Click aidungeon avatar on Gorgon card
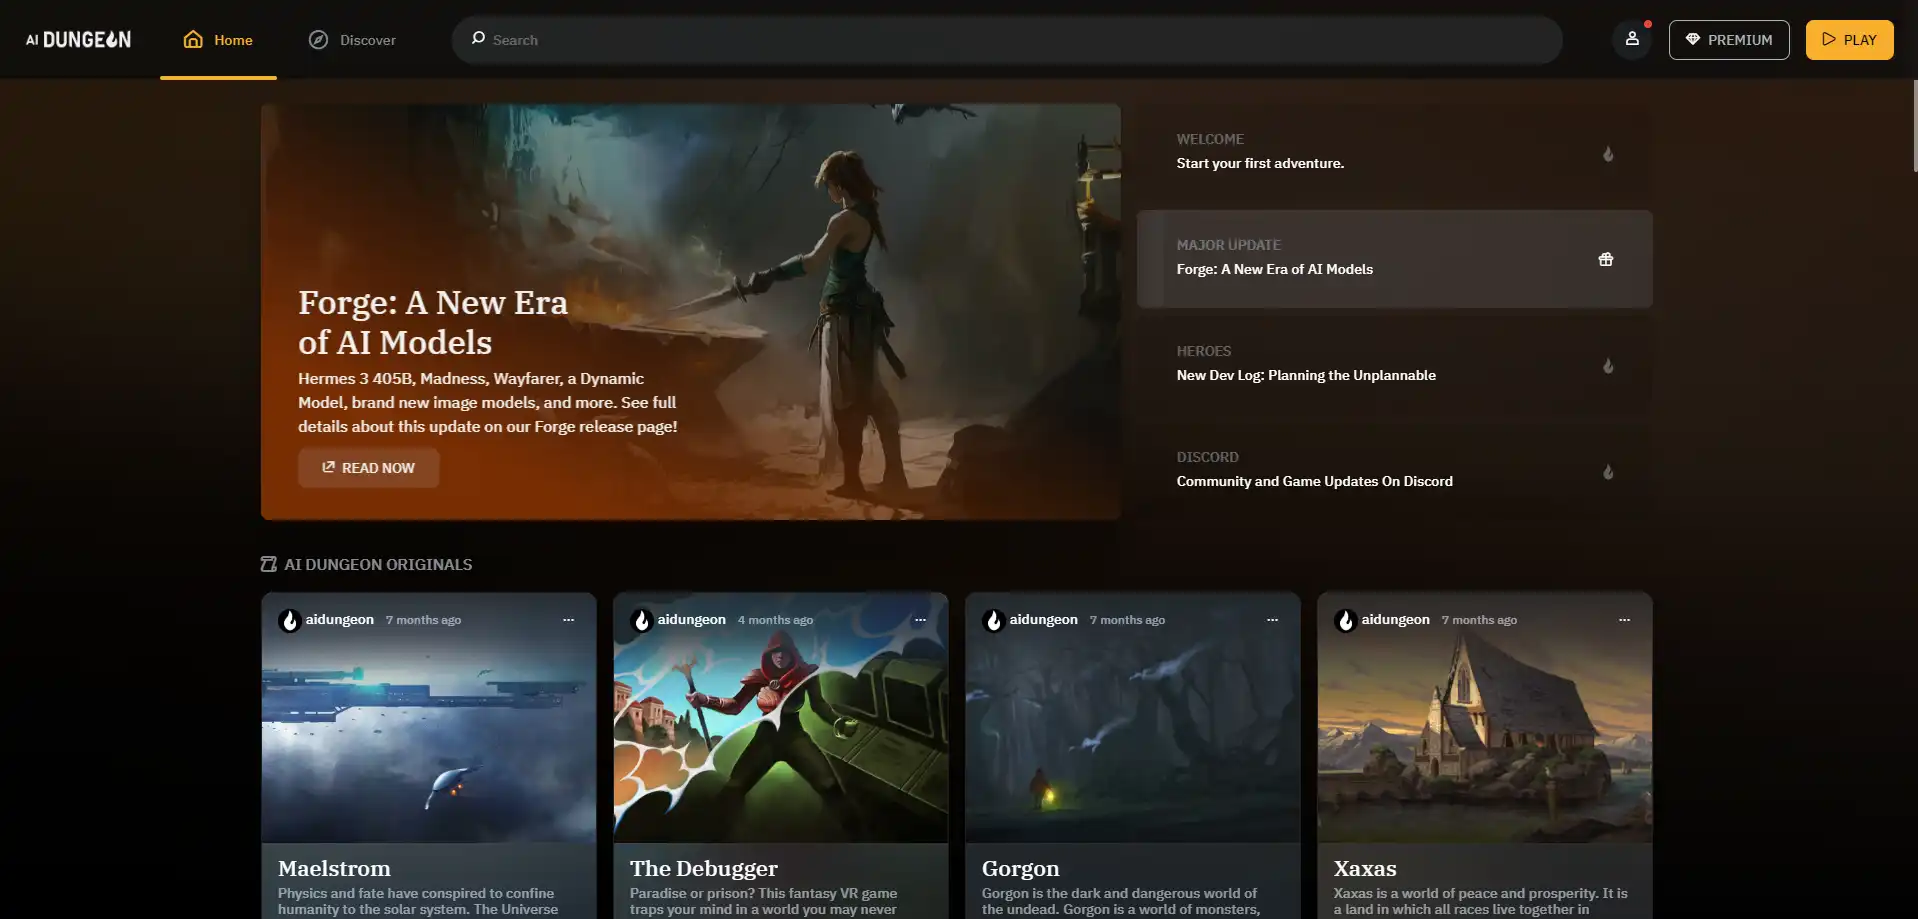1918x919 pixels. click(994, 620)
